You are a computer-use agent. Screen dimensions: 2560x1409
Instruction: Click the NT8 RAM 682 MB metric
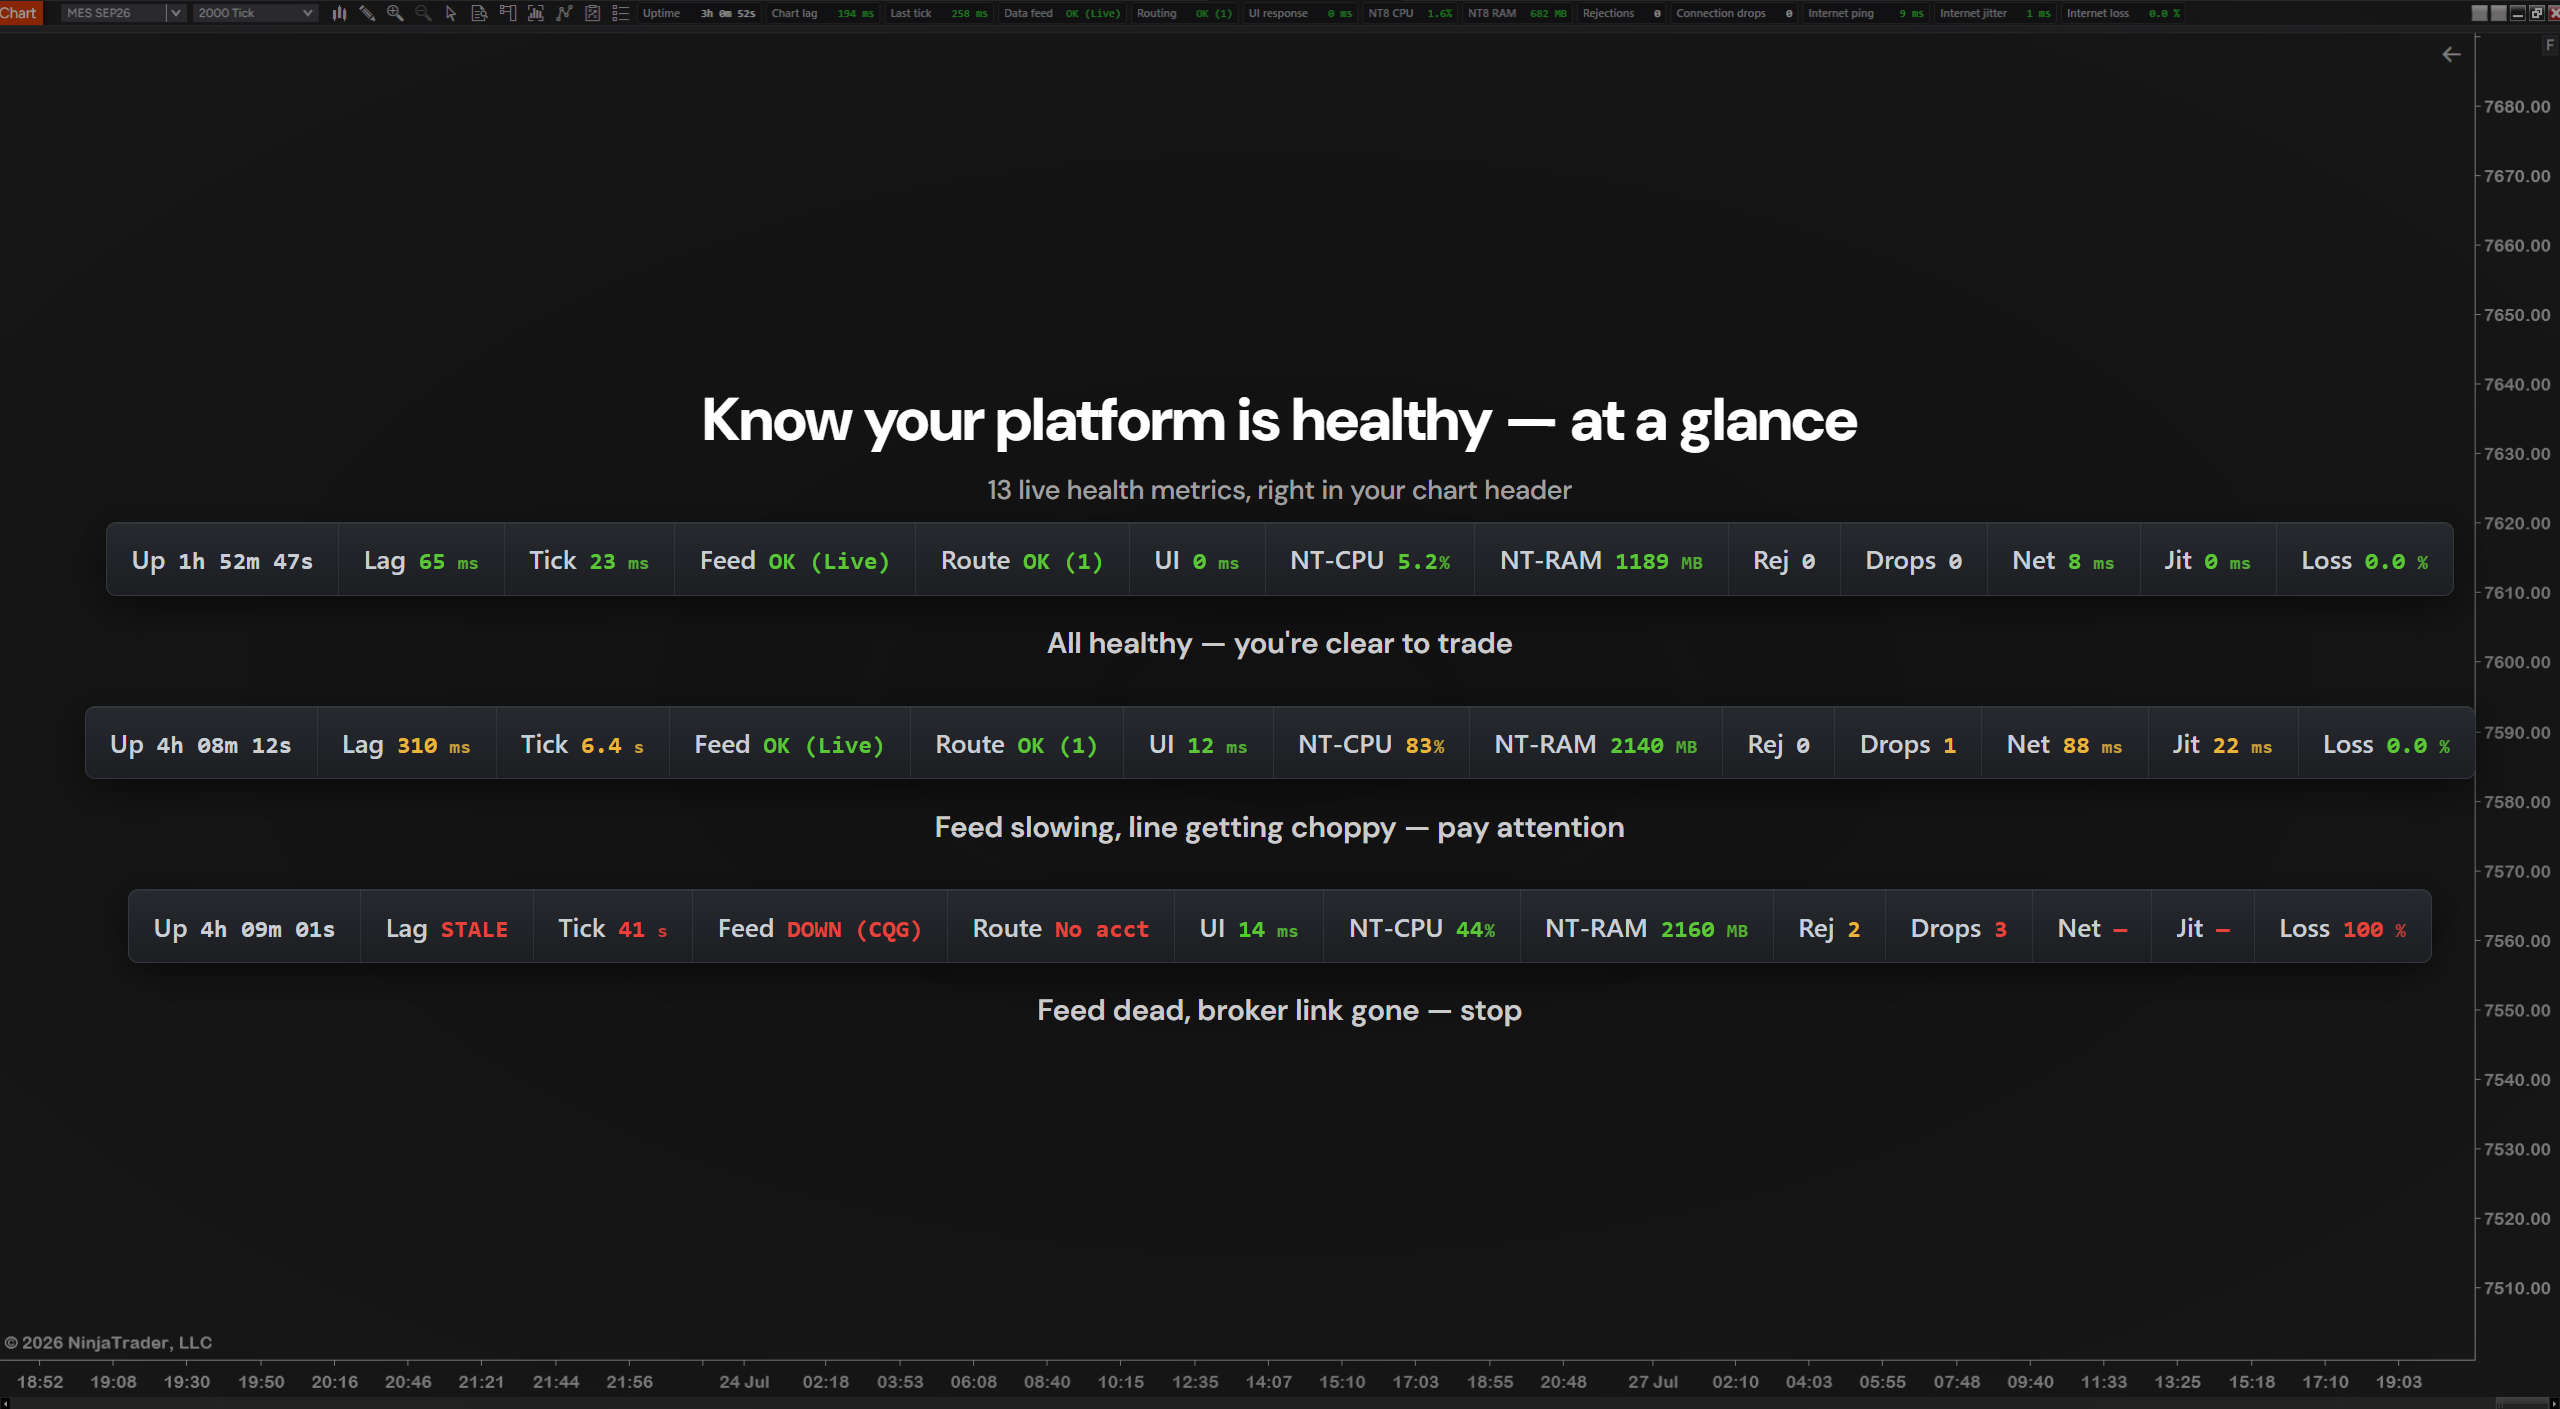click(1517, 13)
